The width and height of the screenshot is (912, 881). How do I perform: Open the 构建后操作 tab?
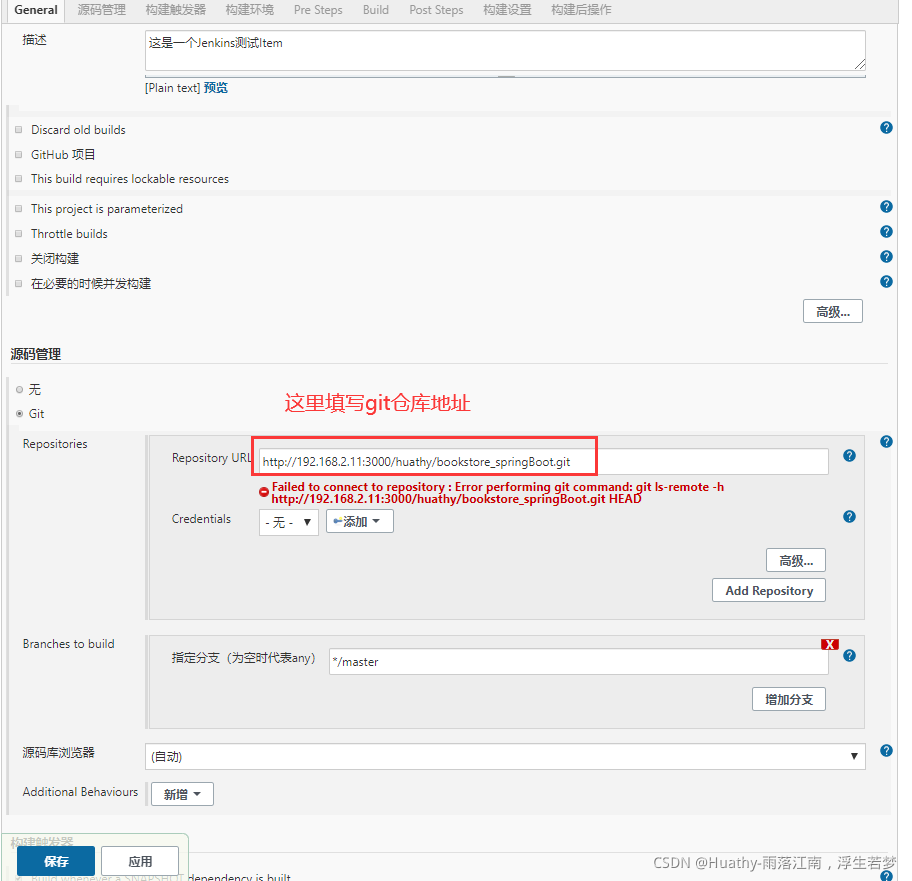pos(581,10)
